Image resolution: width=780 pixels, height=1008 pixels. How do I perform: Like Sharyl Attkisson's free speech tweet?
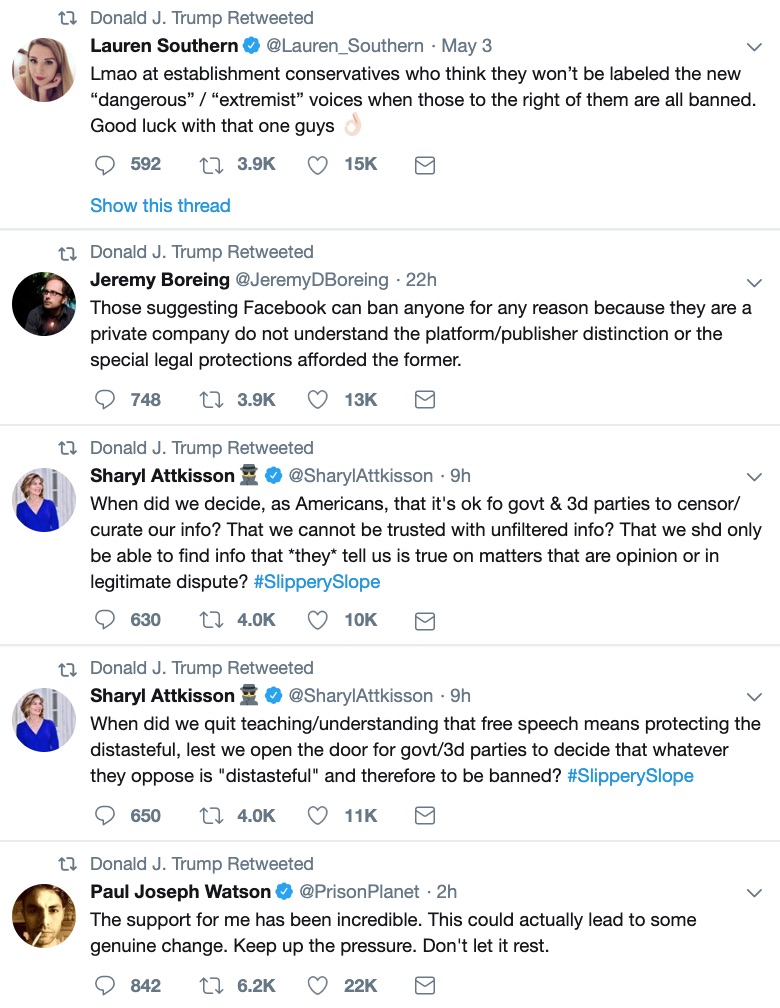click(x=317, y=816)
